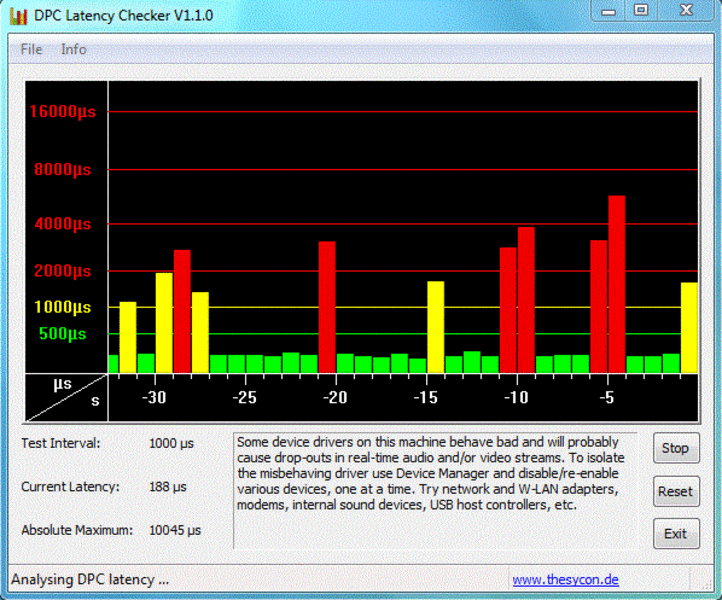Click the -30 time axis label
Screen dimensions: 722x600
[x=154, y=397]
